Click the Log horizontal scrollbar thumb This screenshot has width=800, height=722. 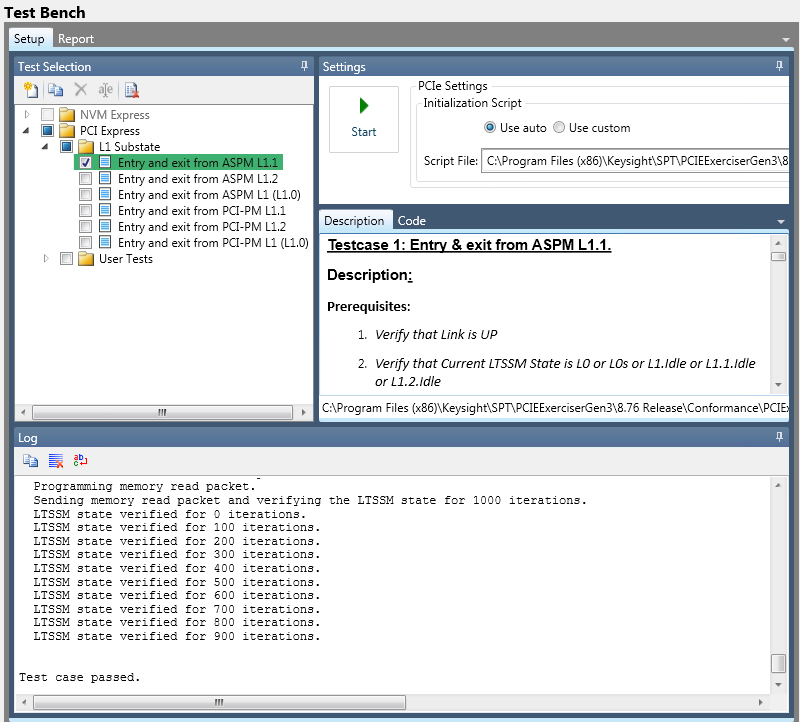coord(218,703)
